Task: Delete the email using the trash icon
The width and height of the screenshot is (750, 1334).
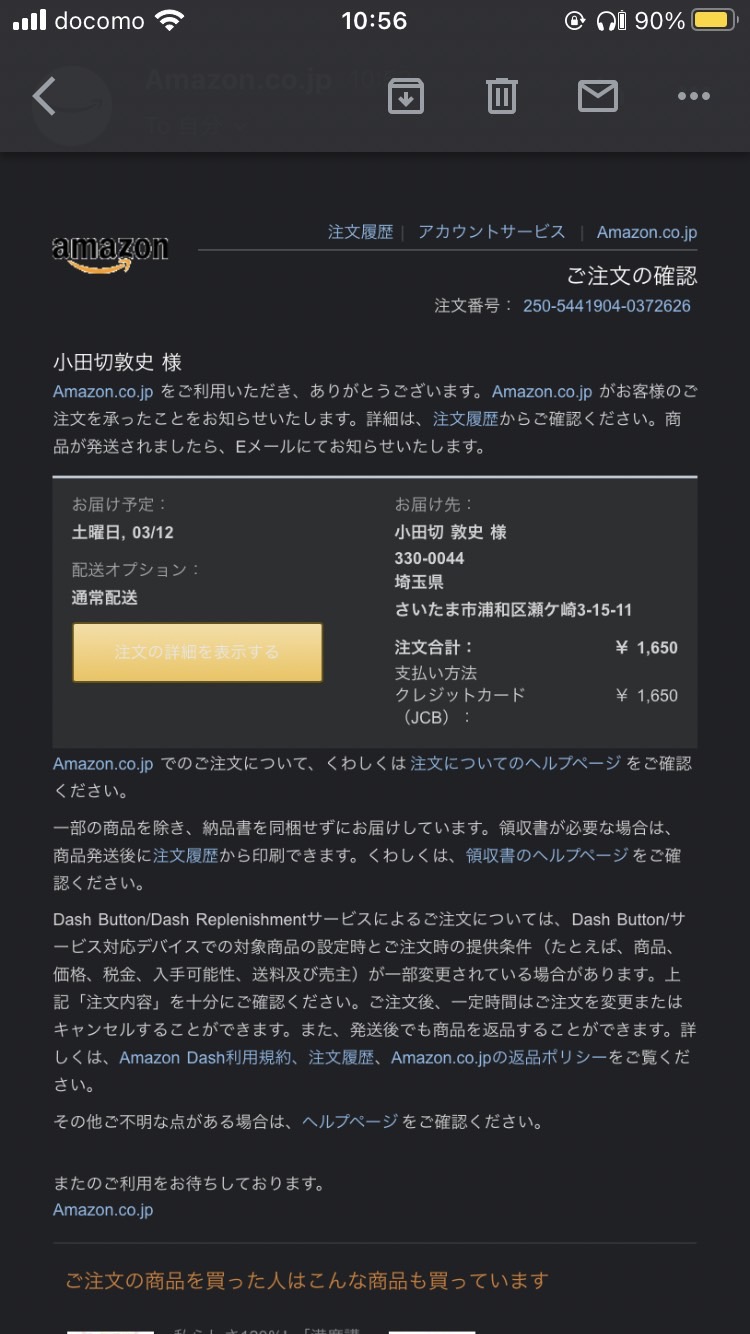Action: click(502, 96)
